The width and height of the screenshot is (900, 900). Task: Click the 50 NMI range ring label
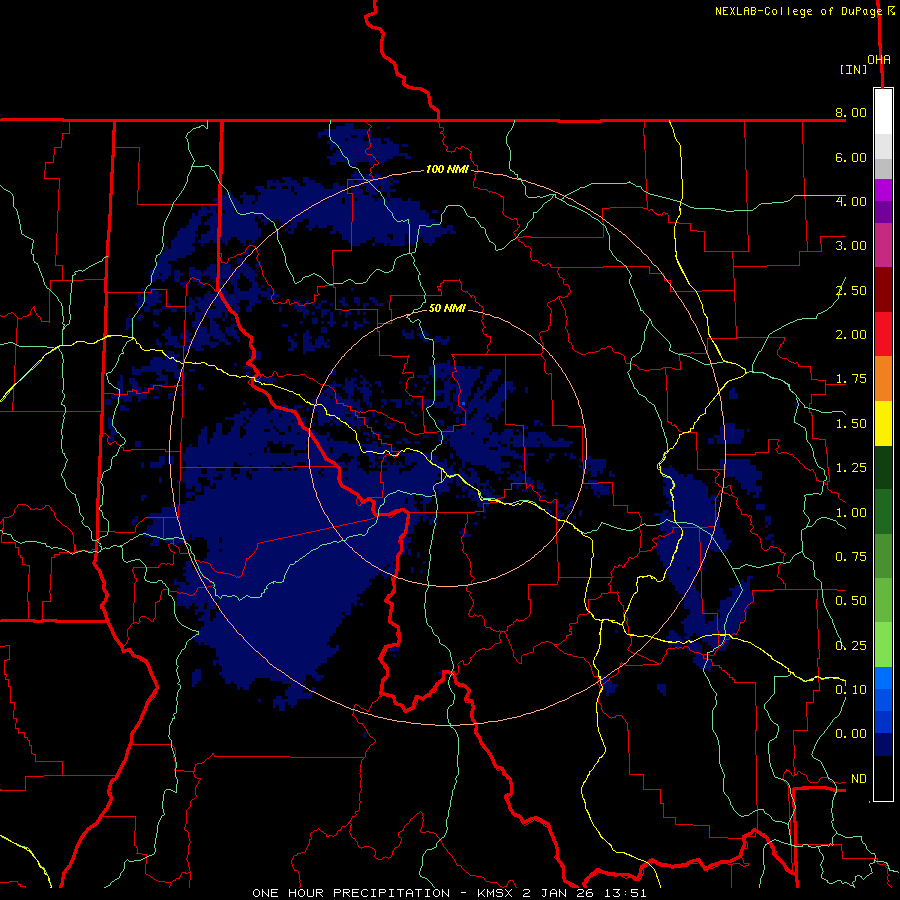447,308
